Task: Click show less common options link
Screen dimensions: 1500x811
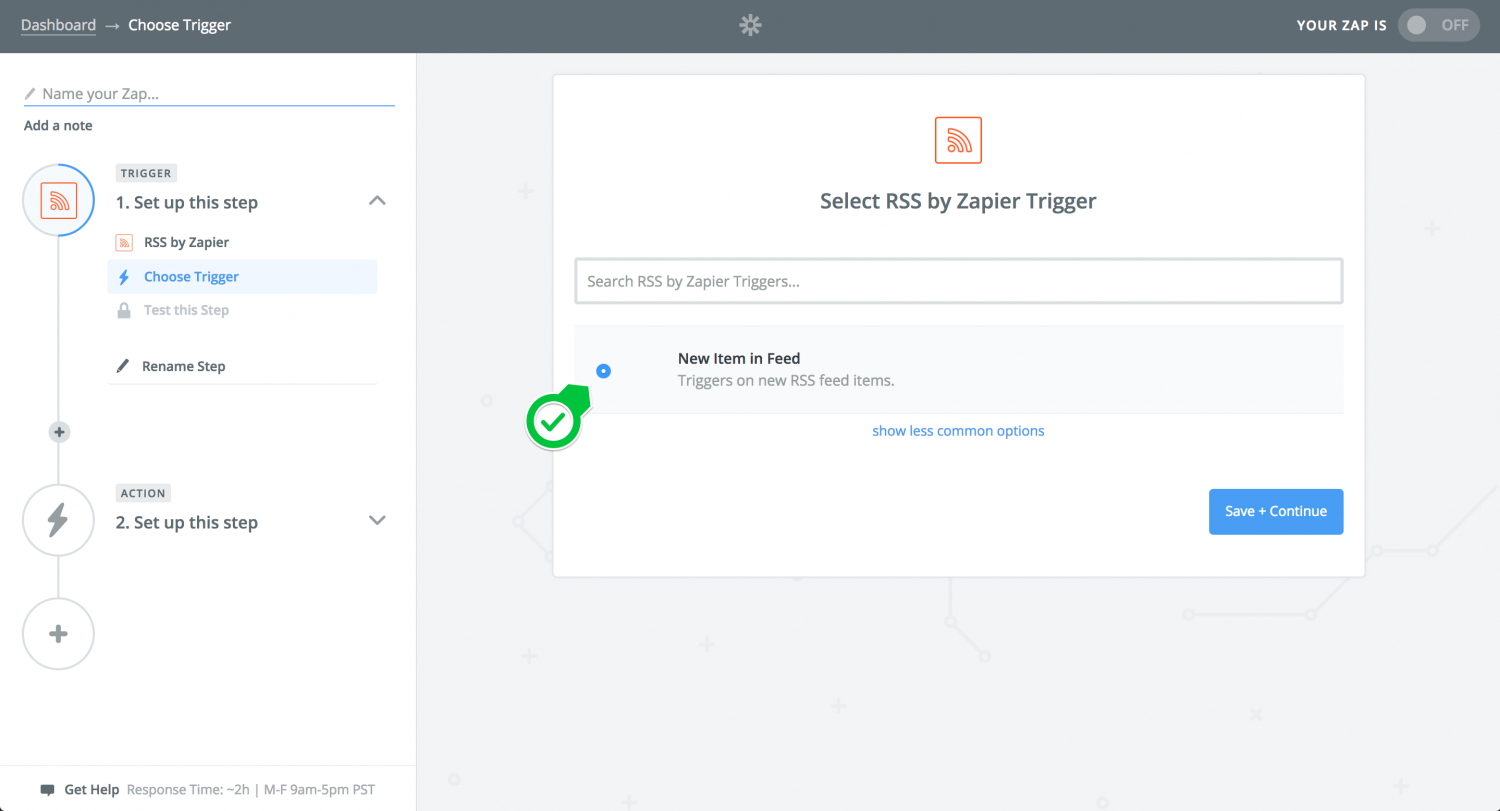Action: (x=958, y=431)
